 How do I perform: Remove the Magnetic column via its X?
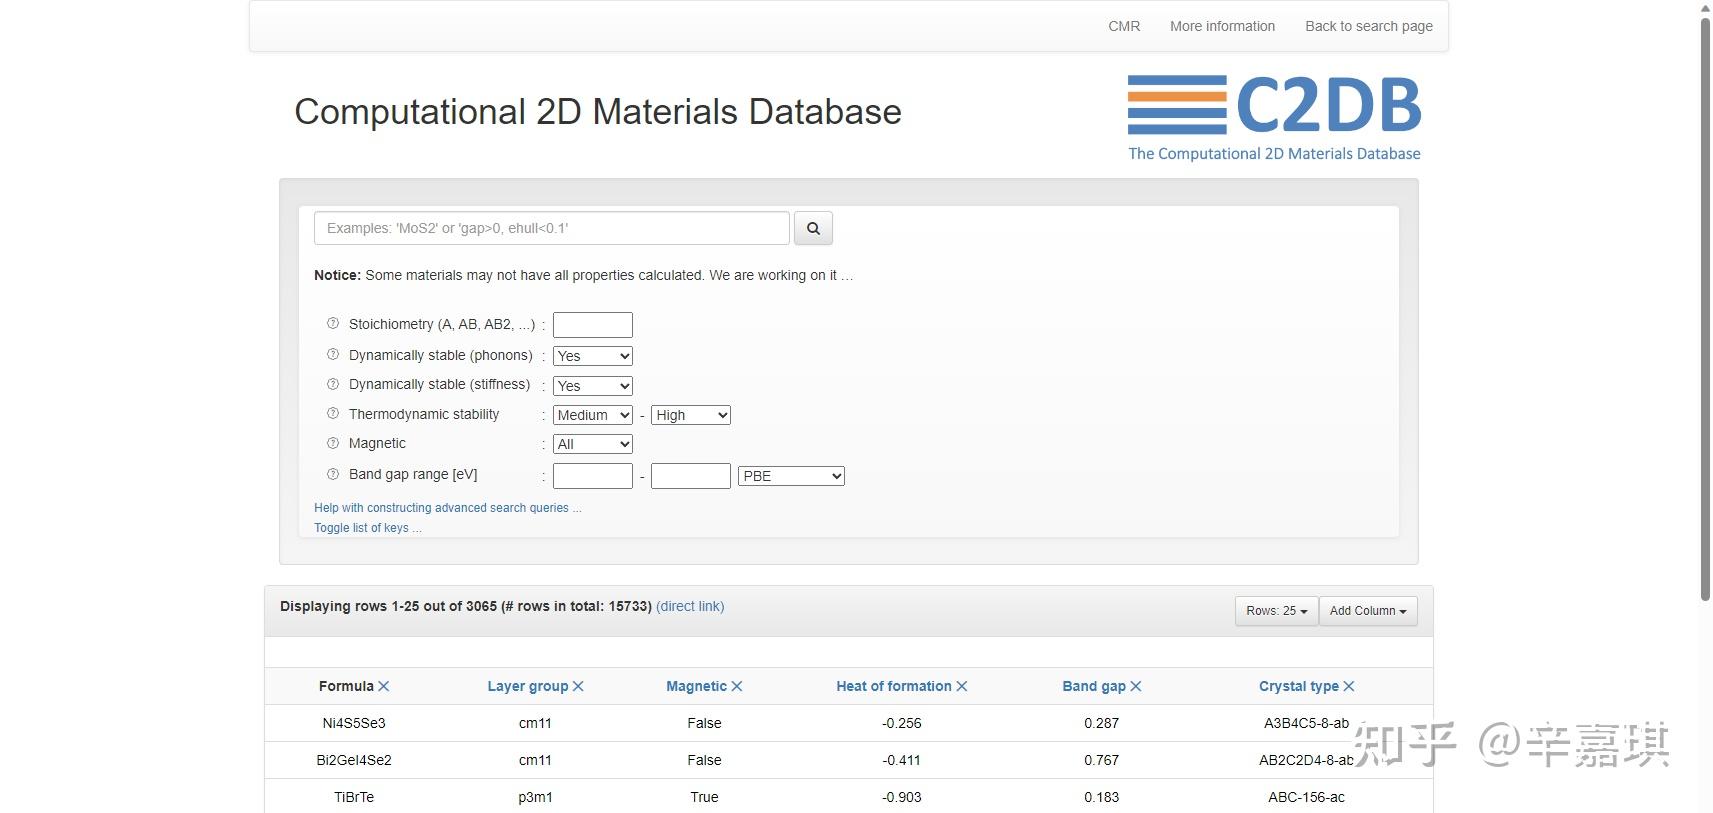coord(737,686)
